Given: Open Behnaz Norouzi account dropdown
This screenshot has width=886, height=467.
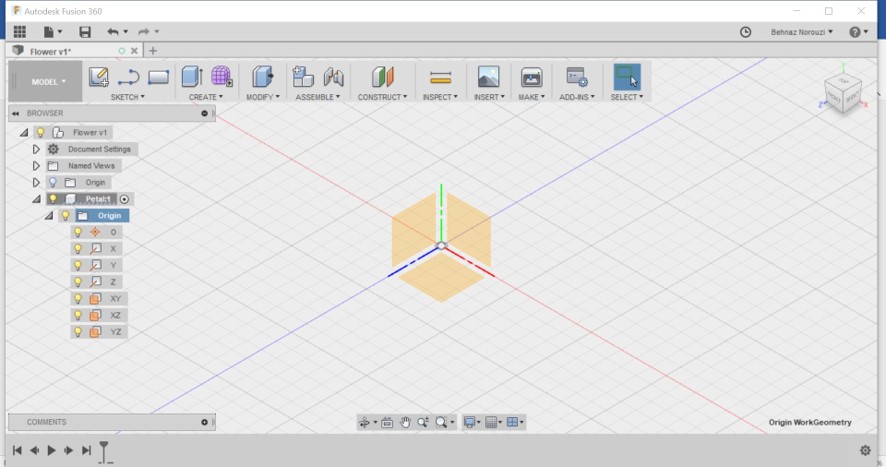Looking at the screenshot, I should point(801,32).
